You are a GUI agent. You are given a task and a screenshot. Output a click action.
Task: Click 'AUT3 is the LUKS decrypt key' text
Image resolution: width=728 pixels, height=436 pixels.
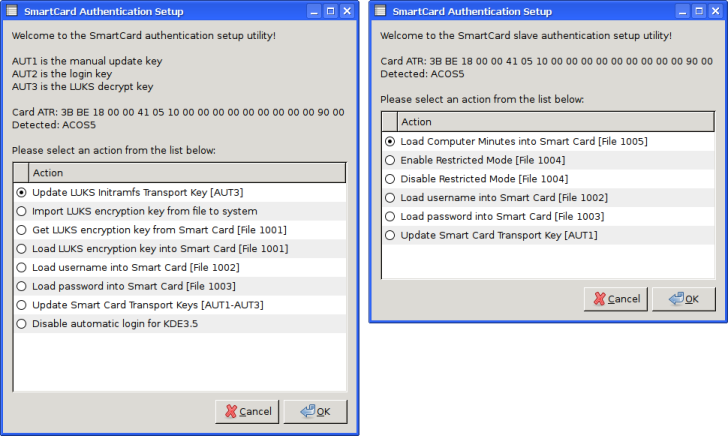[83, 87]
